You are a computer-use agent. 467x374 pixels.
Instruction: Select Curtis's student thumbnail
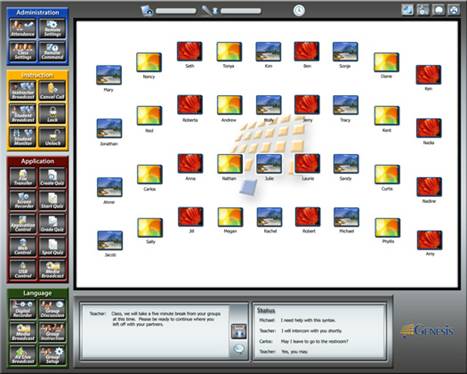click(387, 174)
